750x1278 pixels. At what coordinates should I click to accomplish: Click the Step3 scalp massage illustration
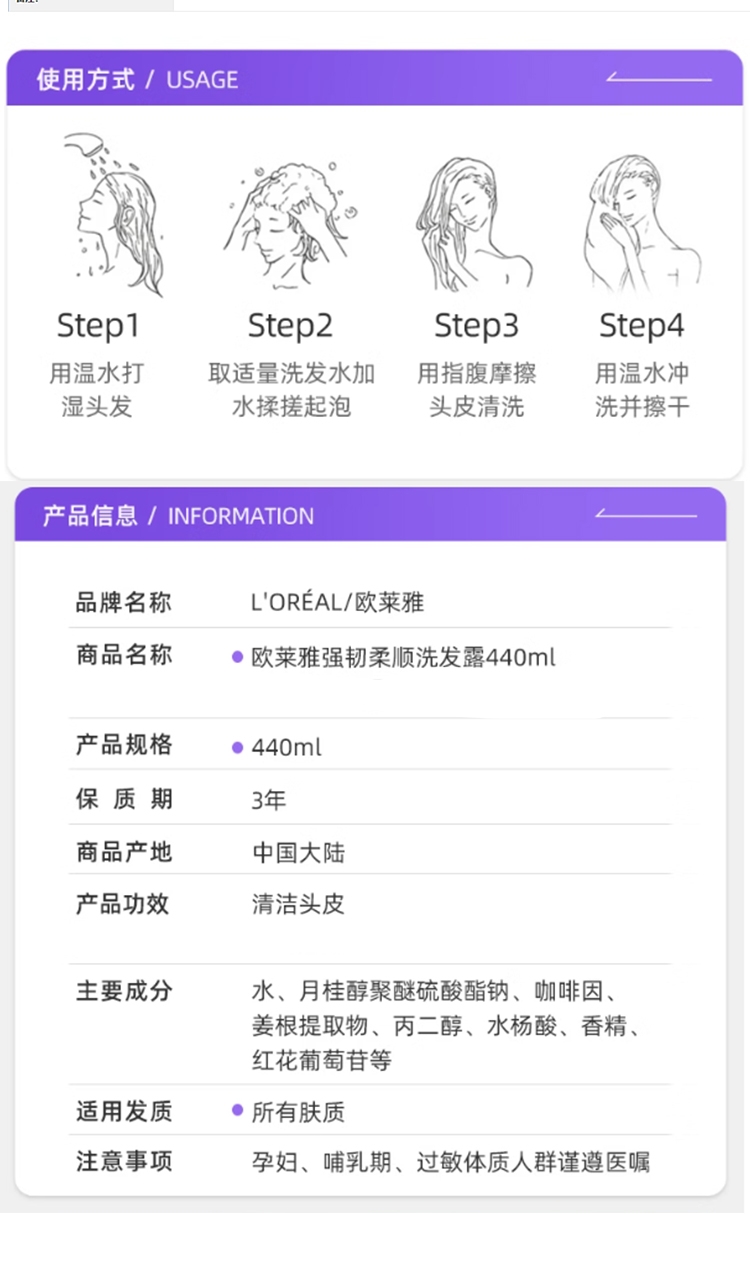[473, 222]
